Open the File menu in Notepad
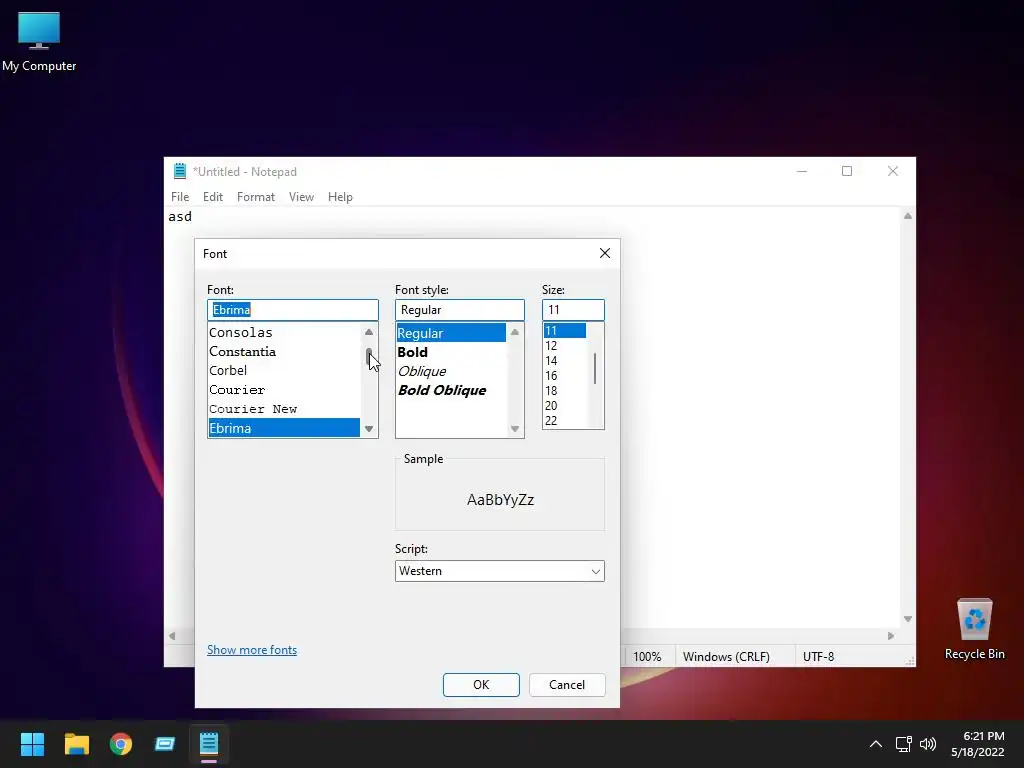1024x768 pixels. [180, 197]
